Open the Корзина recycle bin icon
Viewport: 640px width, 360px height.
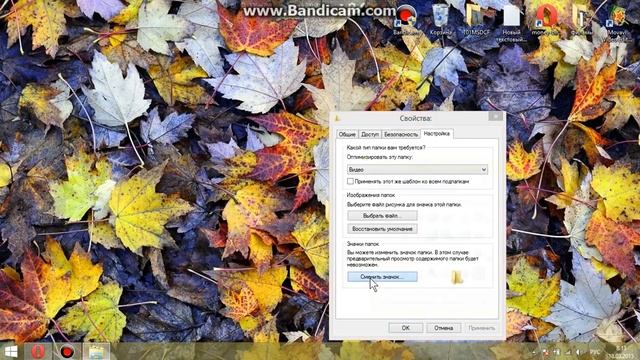441,19
